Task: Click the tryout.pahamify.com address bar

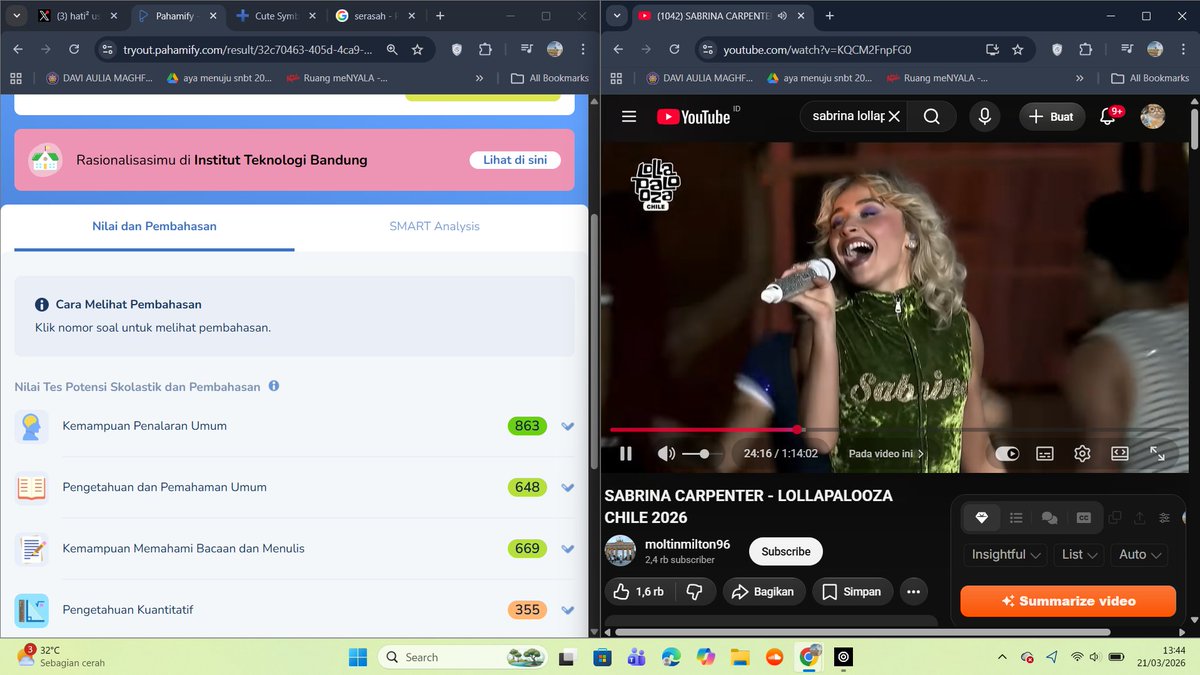Action: point(247,49)
